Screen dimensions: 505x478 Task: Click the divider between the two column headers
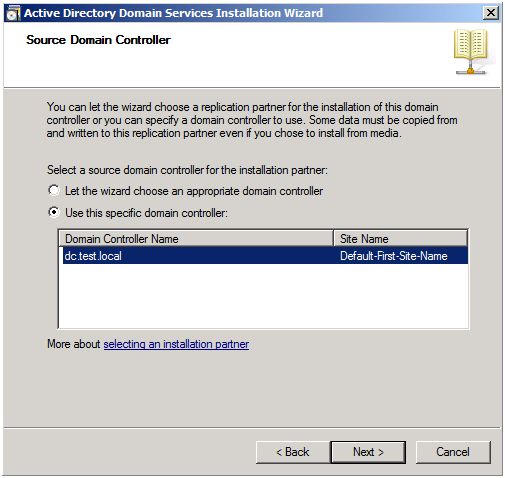click(x=333, y=239)
